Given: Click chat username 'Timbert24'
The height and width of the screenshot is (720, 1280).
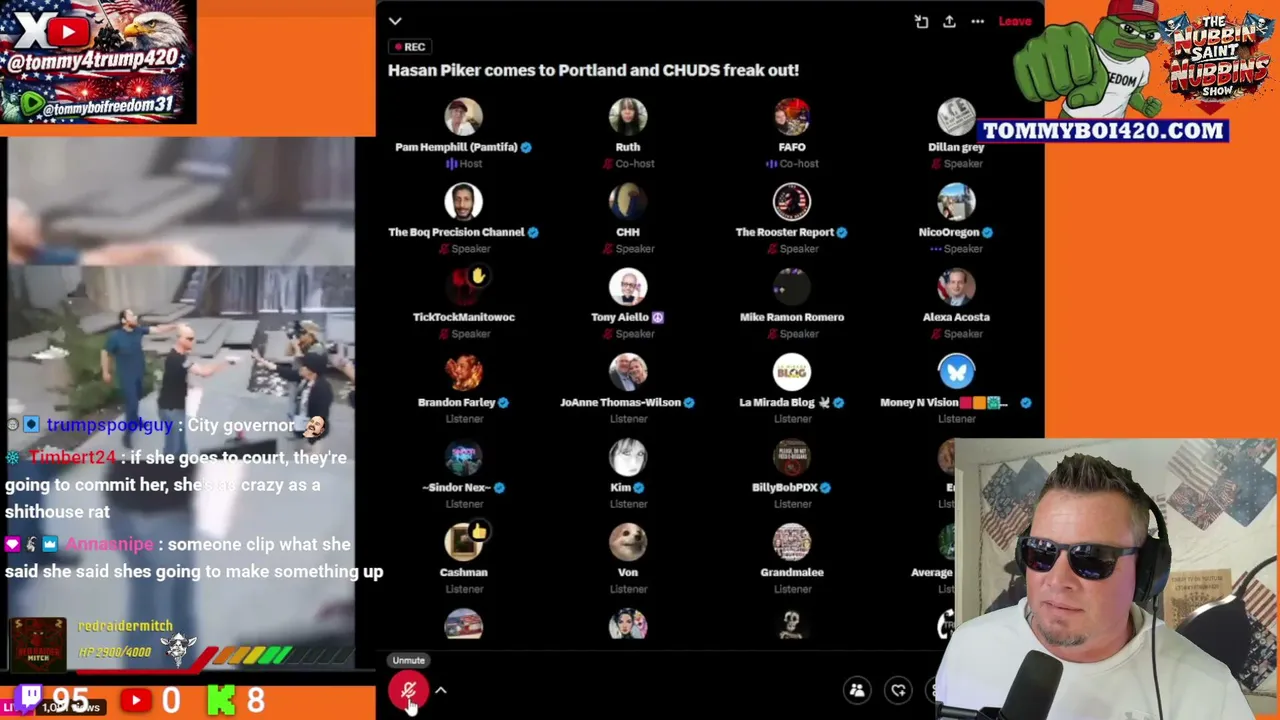Looking at the screenshot, I should tap(72, 458).
